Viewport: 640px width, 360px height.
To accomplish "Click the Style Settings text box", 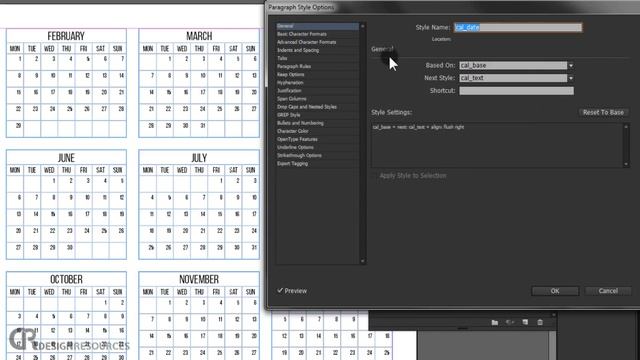I will pyautogui.click(x=497, y=145).
